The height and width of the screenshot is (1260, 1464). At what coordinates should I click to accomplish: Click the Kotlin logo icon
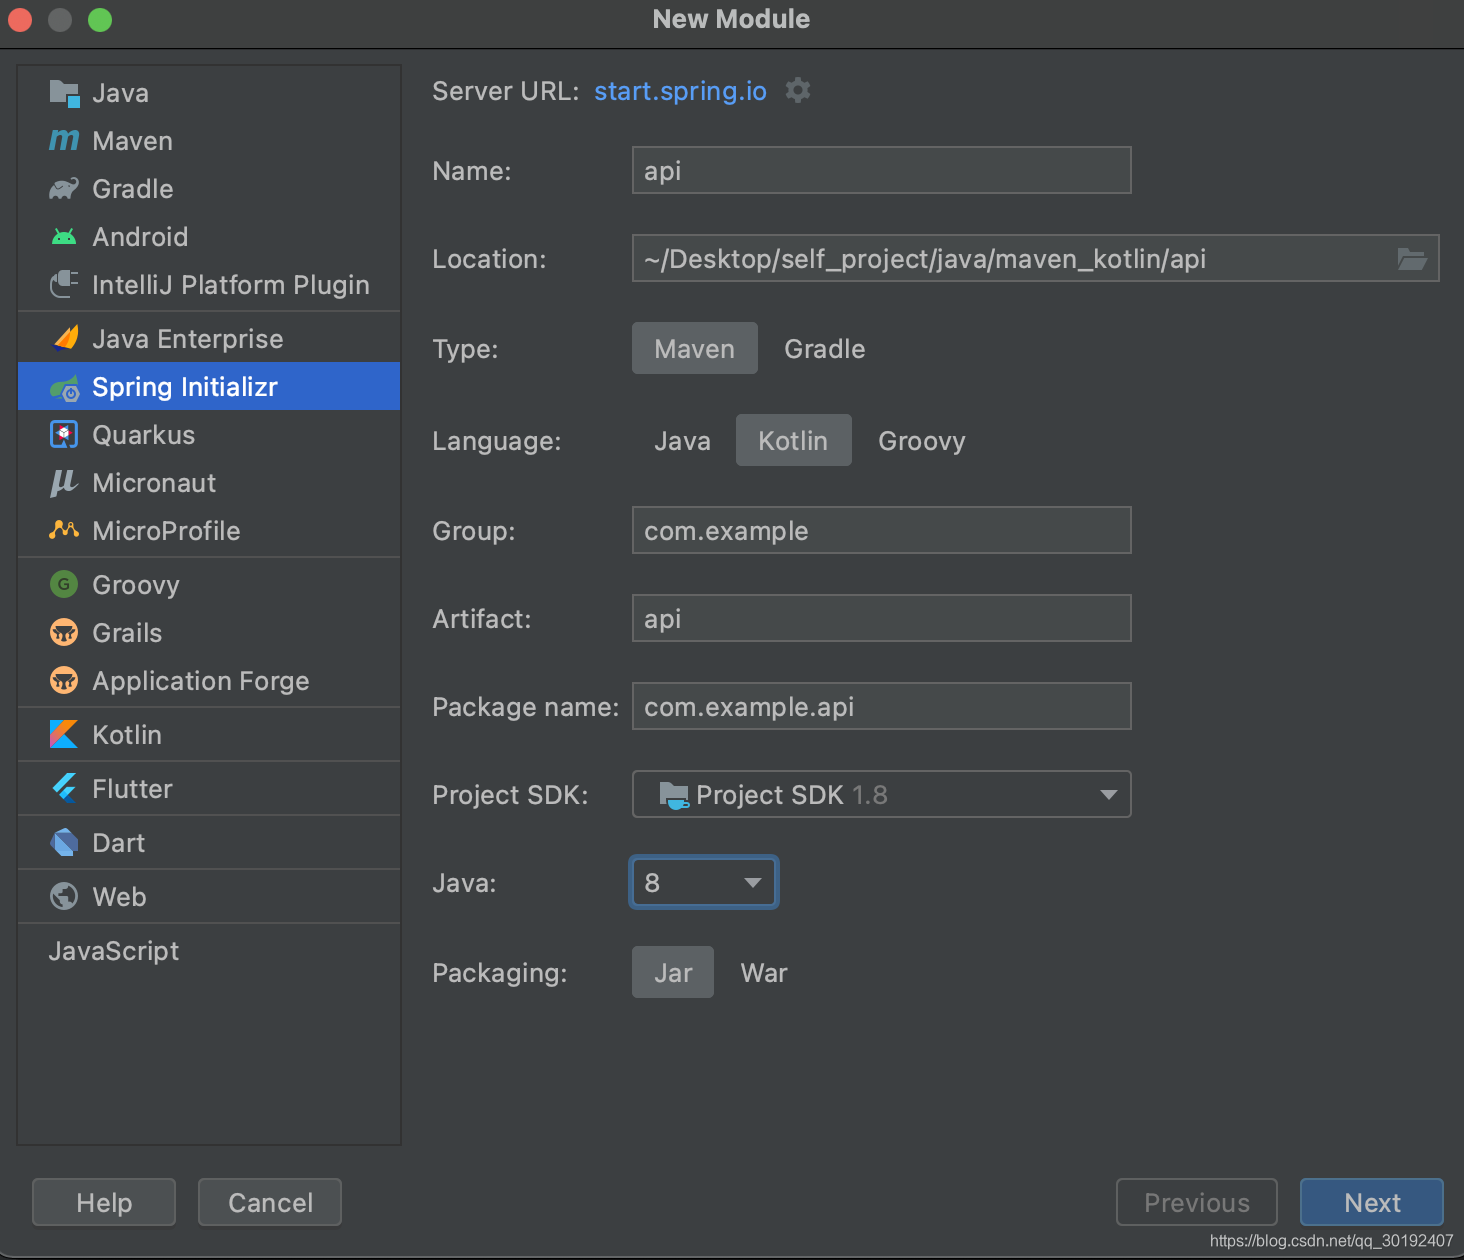(x=64, y=735)
